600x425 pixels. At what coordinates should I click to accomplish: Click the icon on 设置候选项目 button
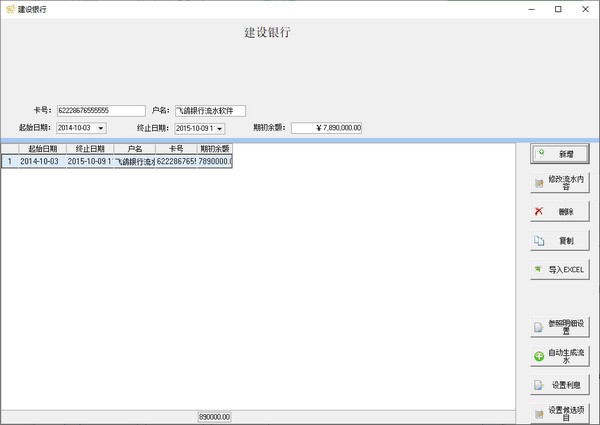[x=539, y=414]
